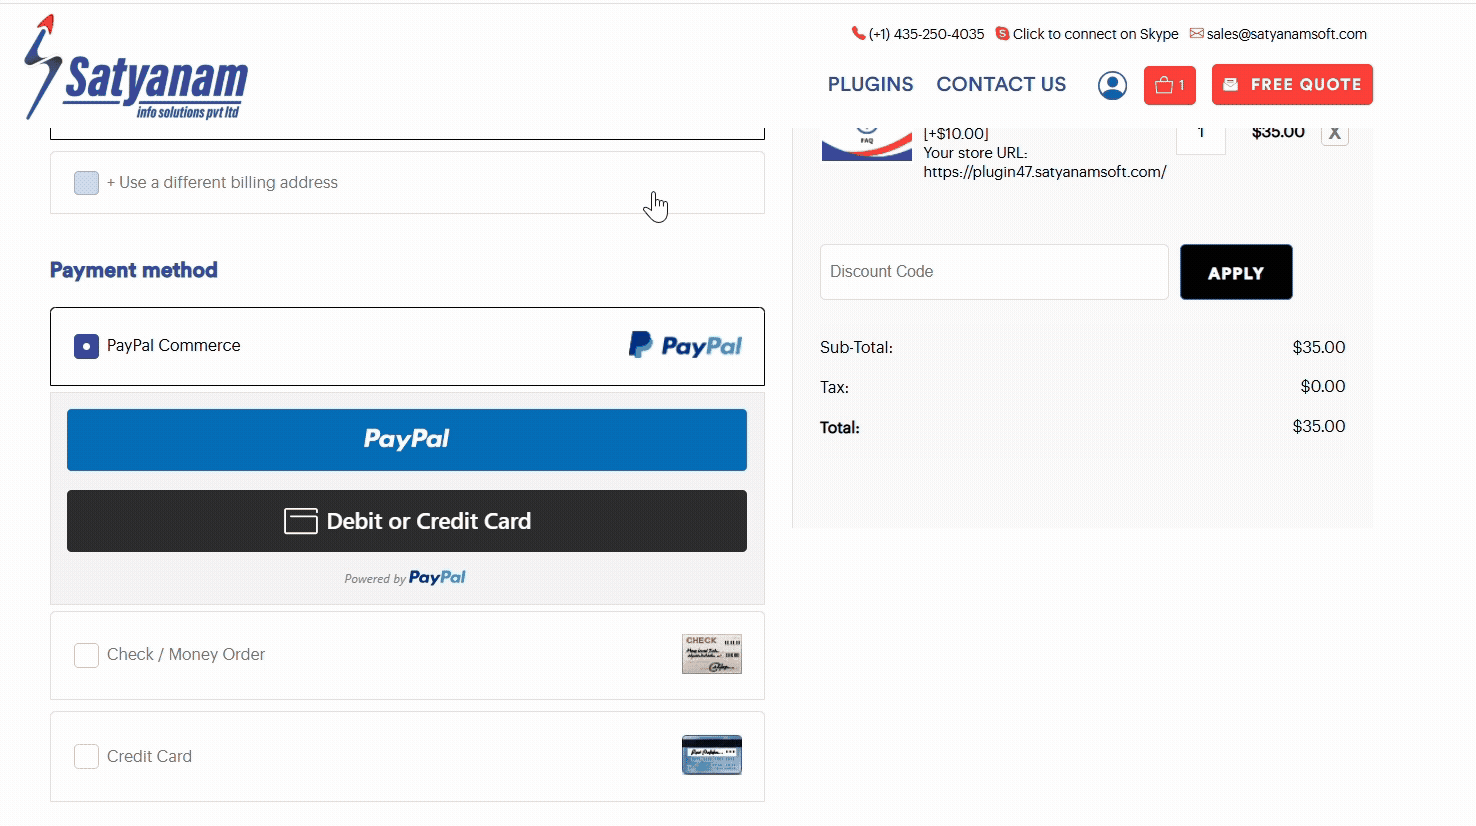This screenshot has height=826, width=1476.
Task: Select Check / Money Order payment option
Action: [x=87, y=655]
